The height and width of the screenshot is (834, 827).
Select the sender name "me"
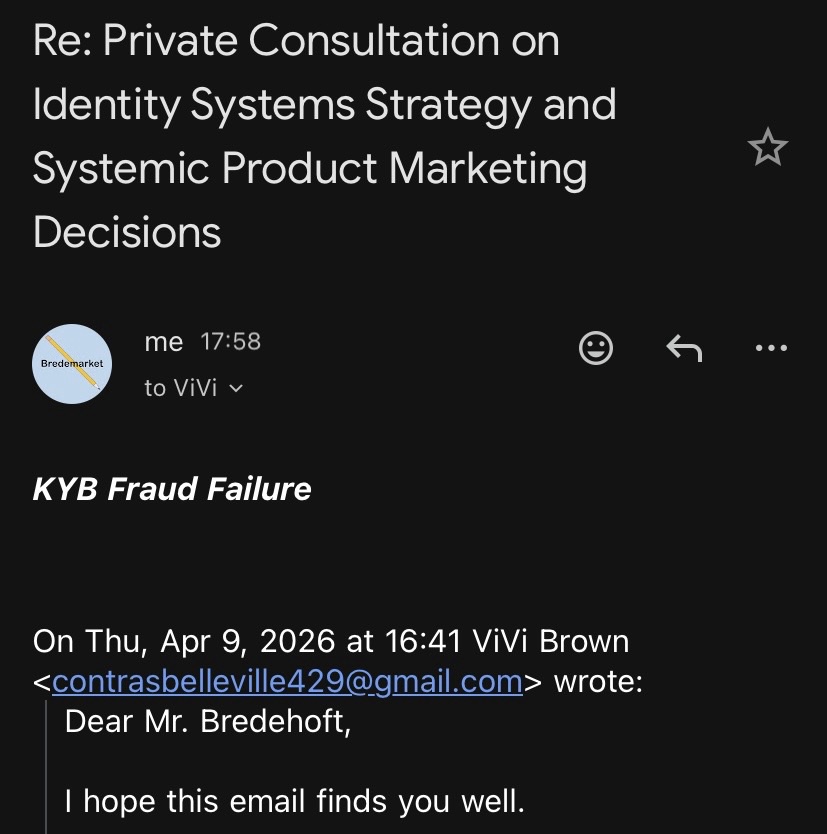pos(164,342)
